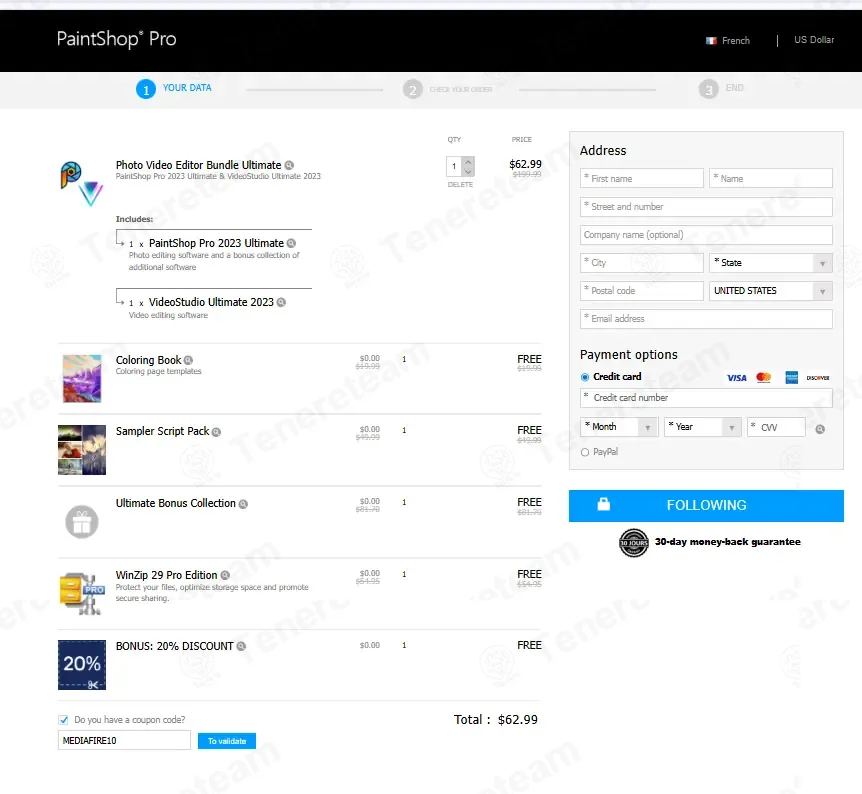Image resolution: width=862 pixels, height=794 pixels.
Task: Click DELETE under bundle quantity
Action: [460, 185]
